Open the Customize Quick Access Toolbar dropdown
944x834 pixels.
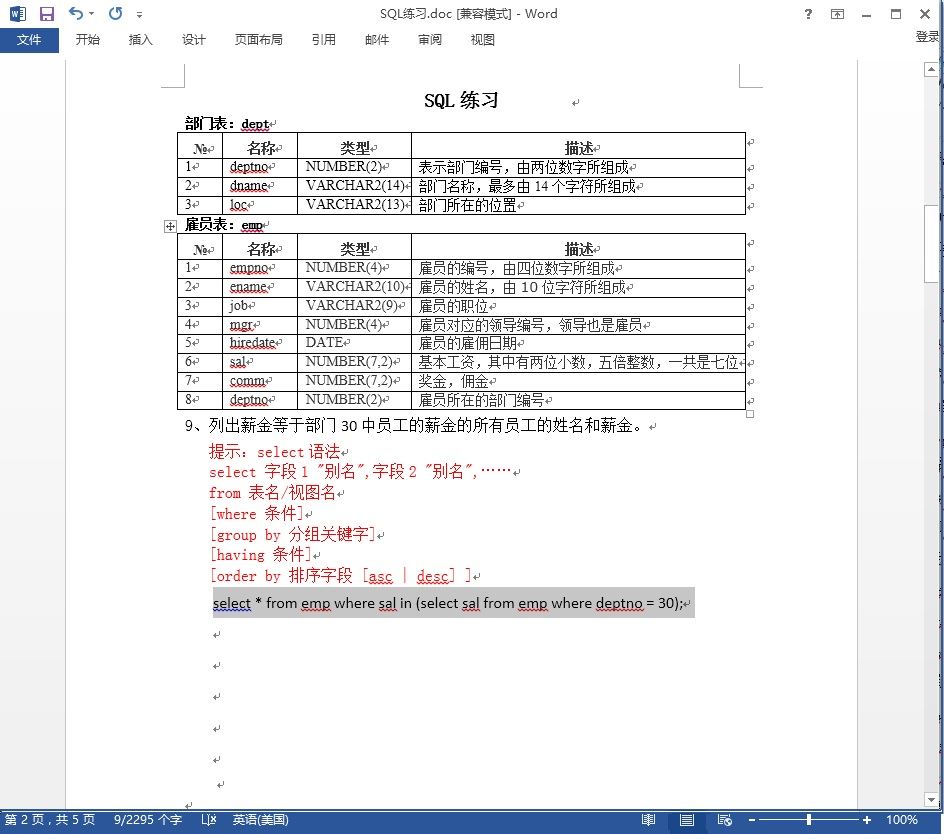coord(139,14)
